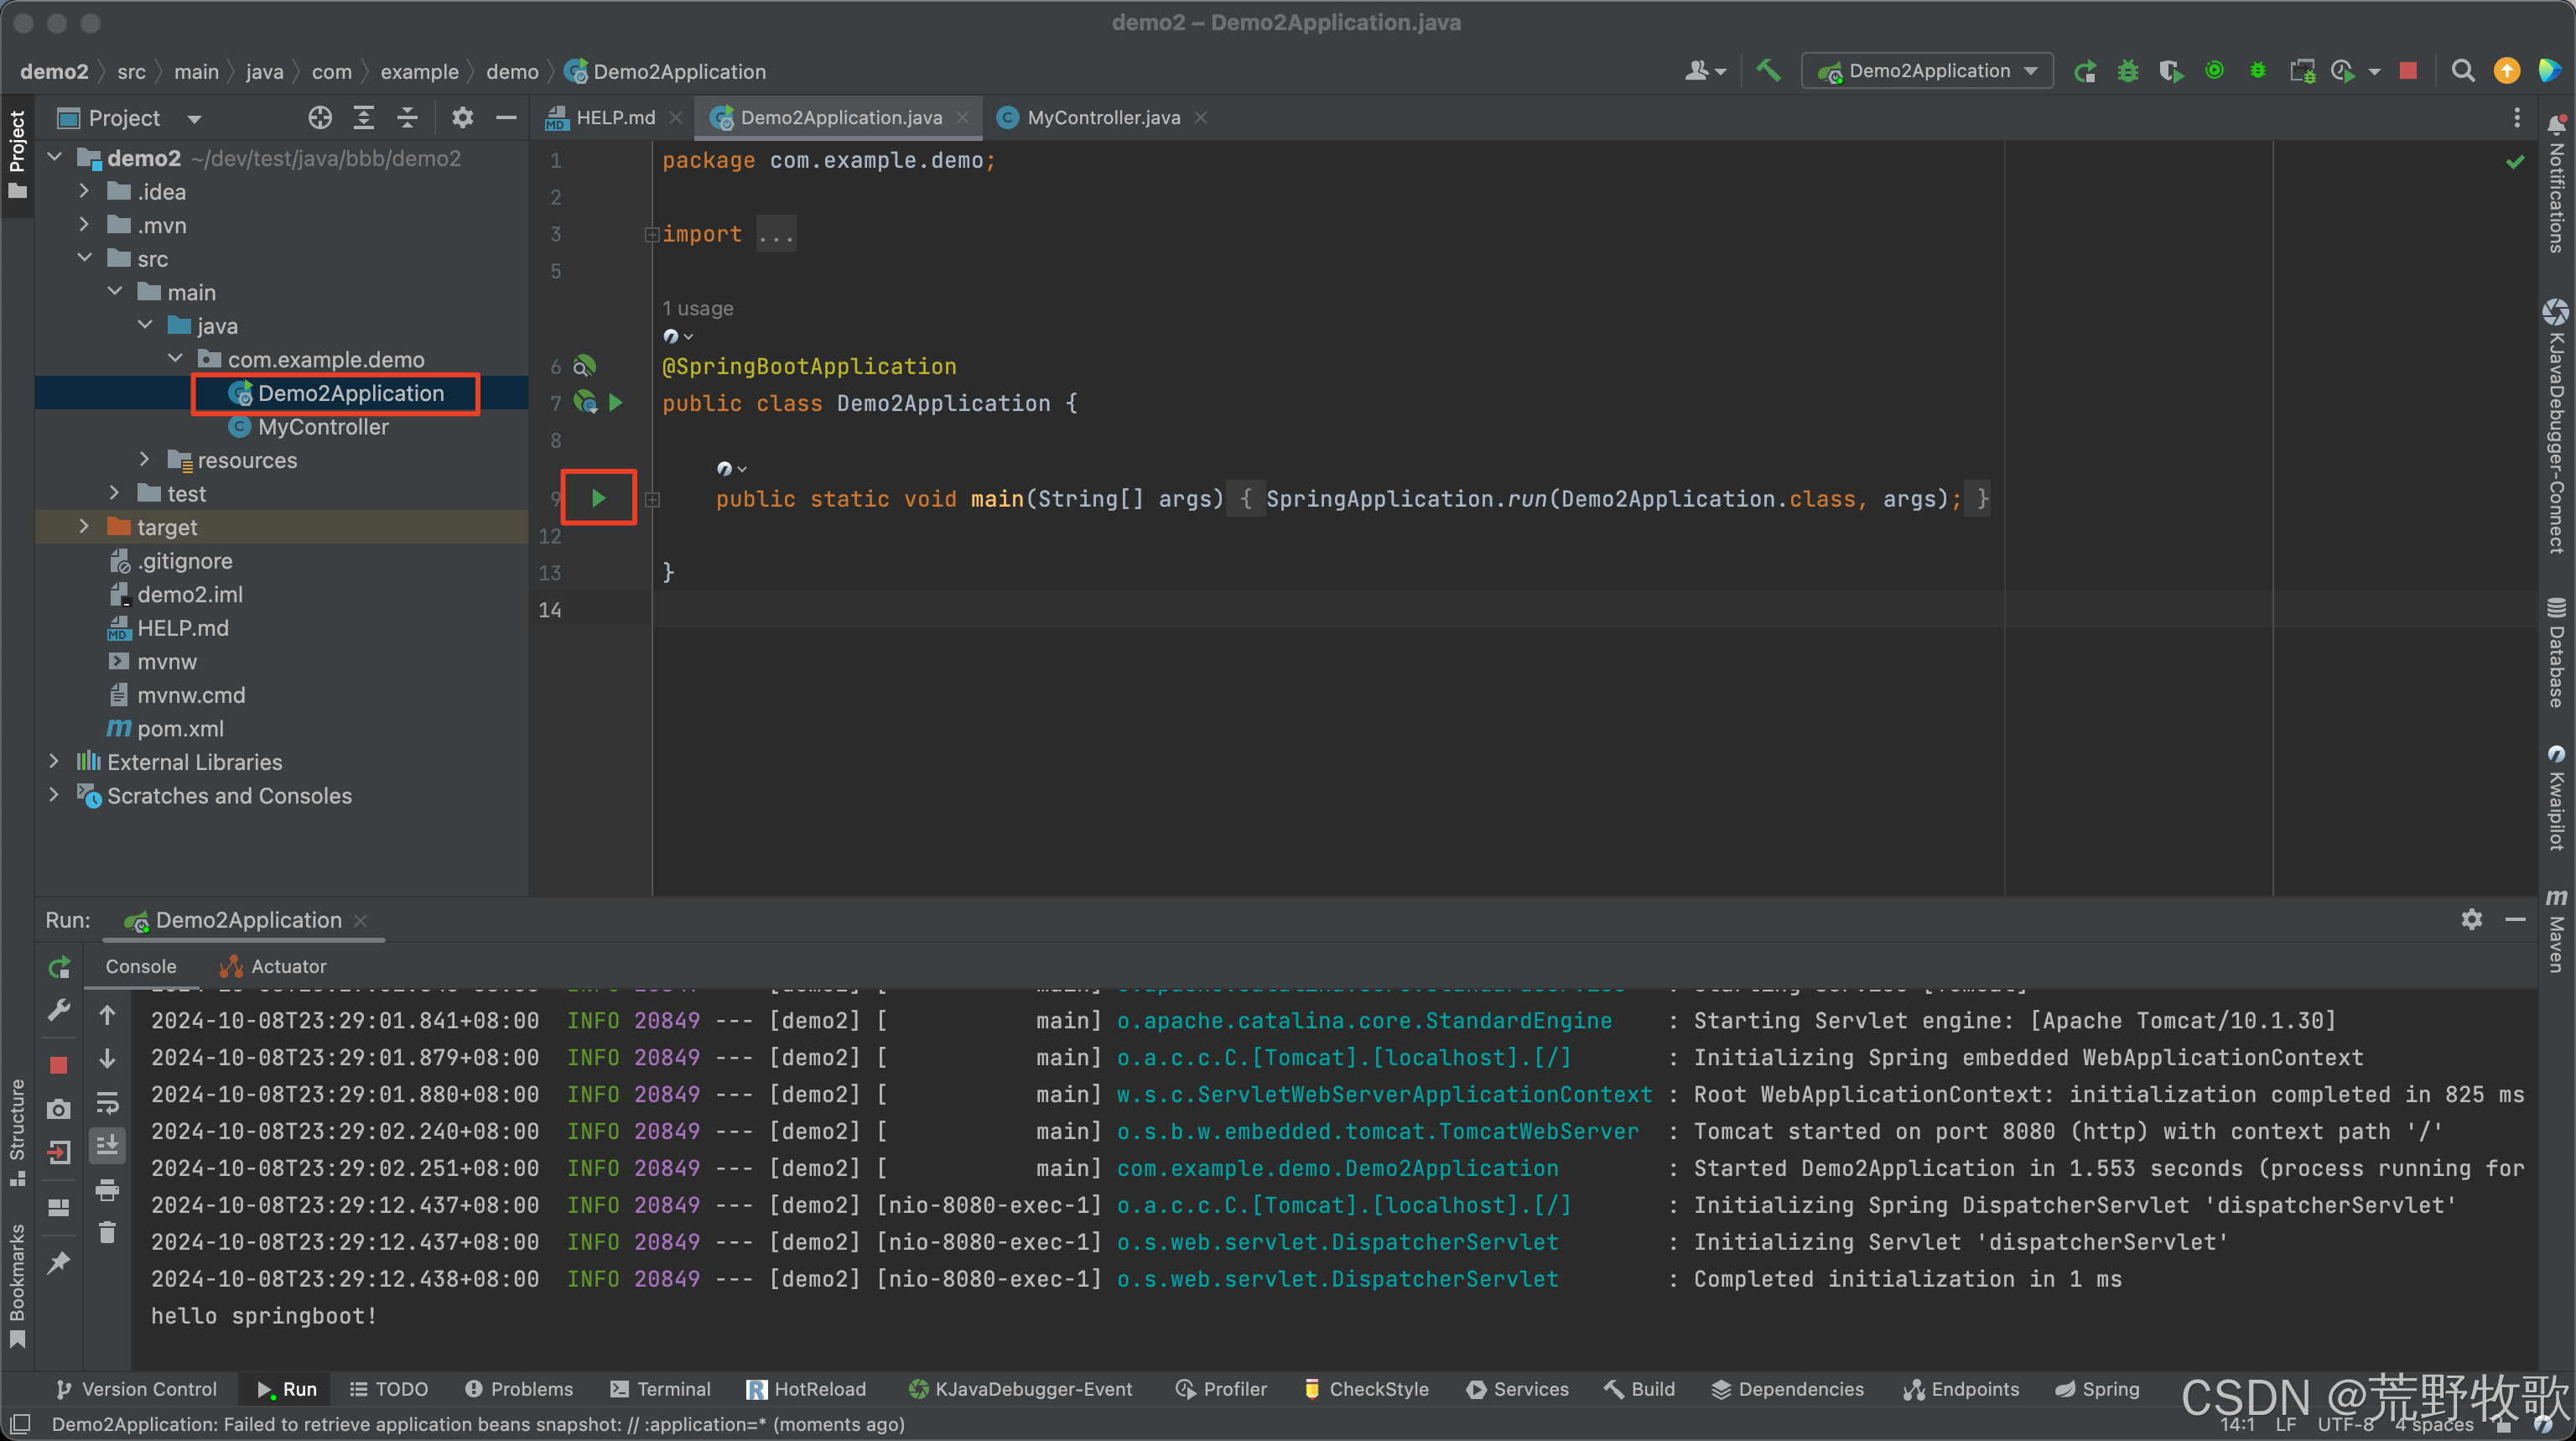Stop the running application with red square icon
The width and height of the screenshot is (2576, 1441).
pos(2408,70)
